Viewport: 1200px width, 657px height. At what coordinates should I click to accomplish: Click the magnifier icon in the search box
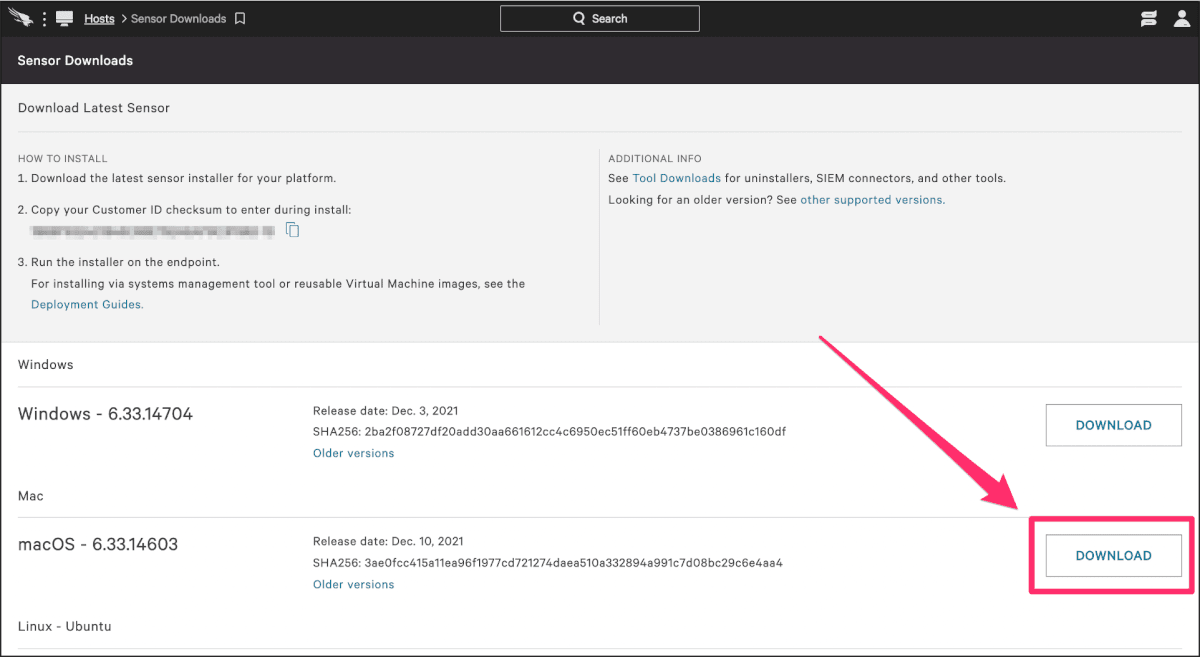coord(579,18)
